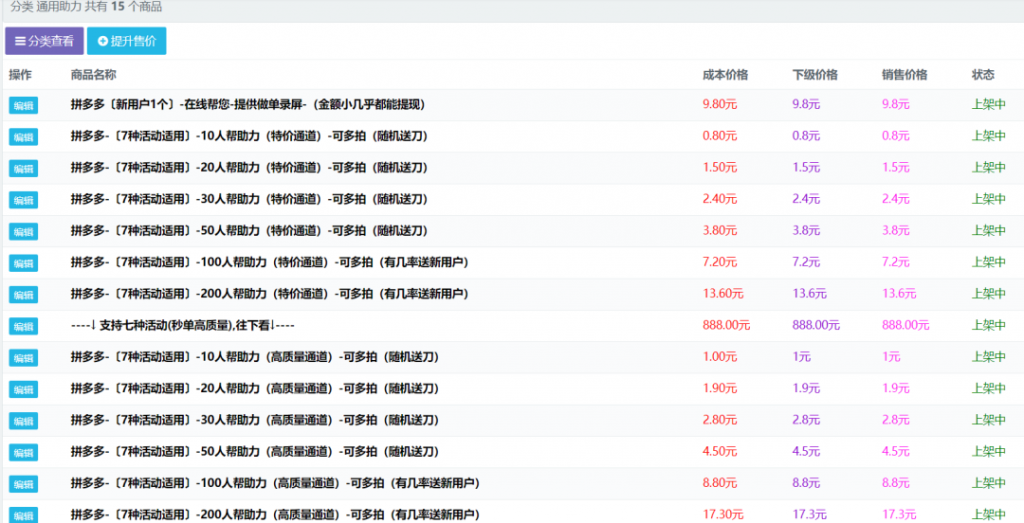Select product name 20人帮助力（特价通道）
The height and width of the screenshot is (523, 1024).
coord(249,167)
